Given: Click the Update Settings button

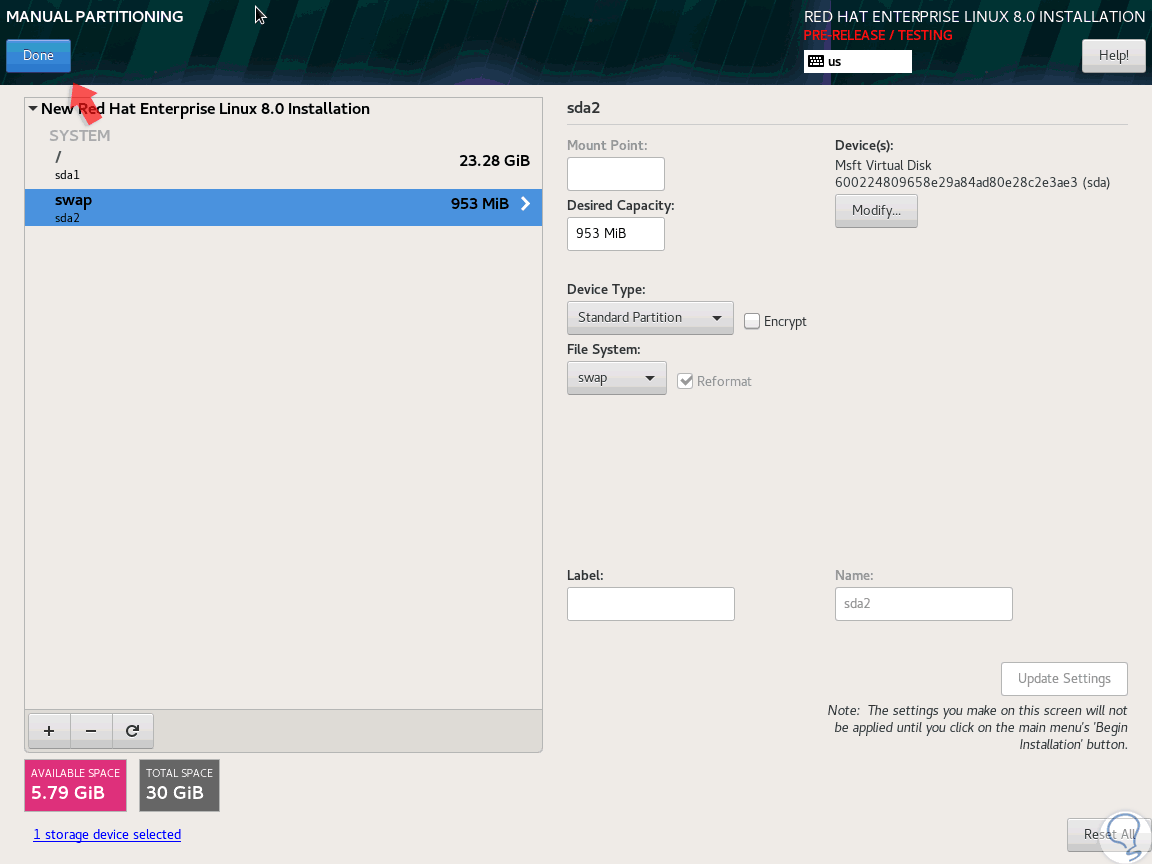Looking at the screenshot, I should [1064, 679].
